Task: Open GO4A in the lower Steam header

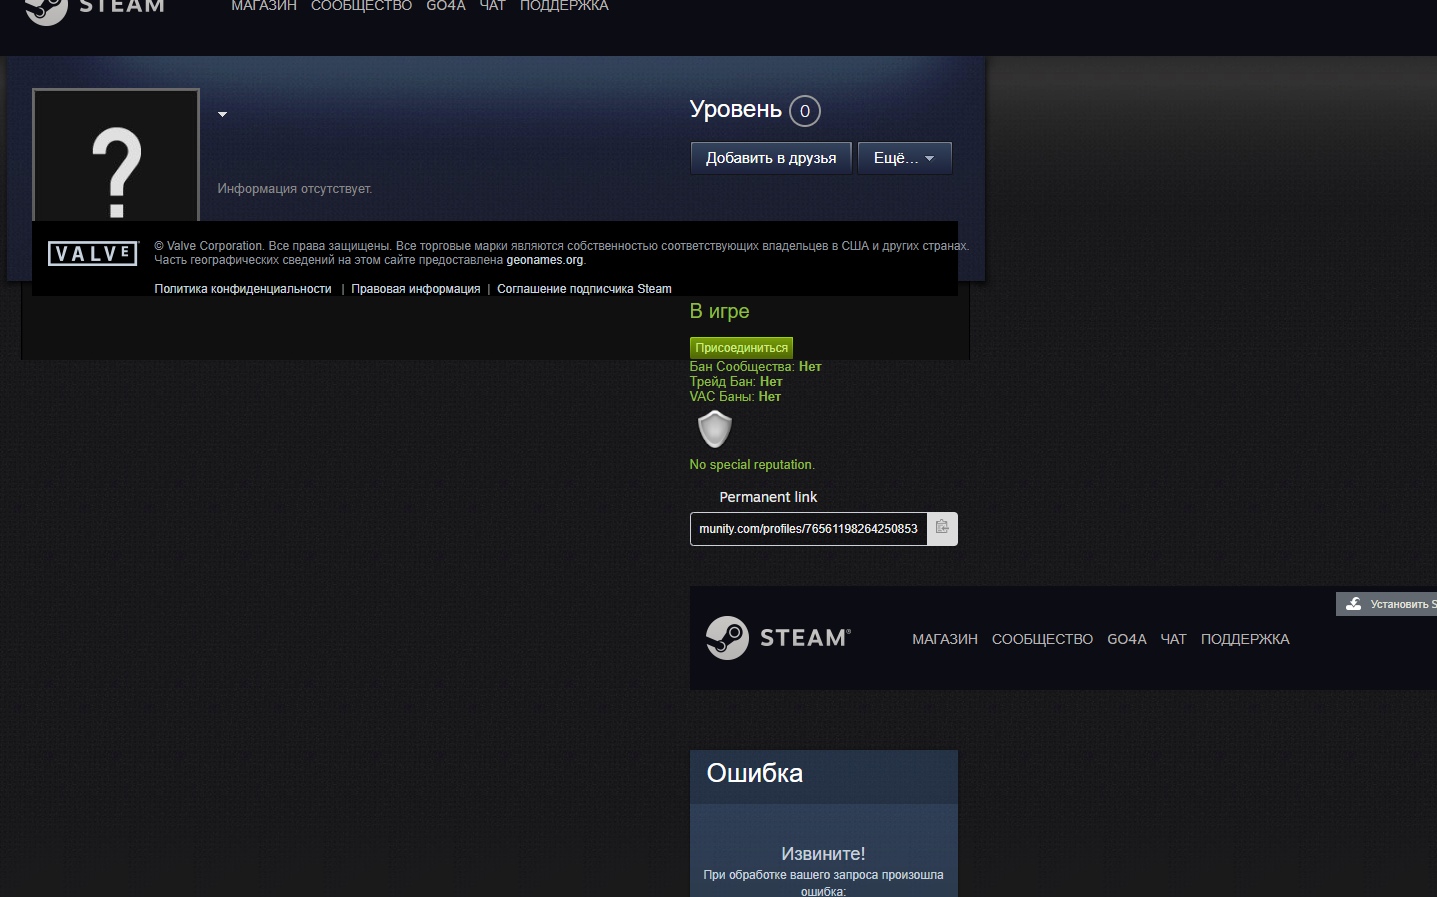Action: 1127,639
